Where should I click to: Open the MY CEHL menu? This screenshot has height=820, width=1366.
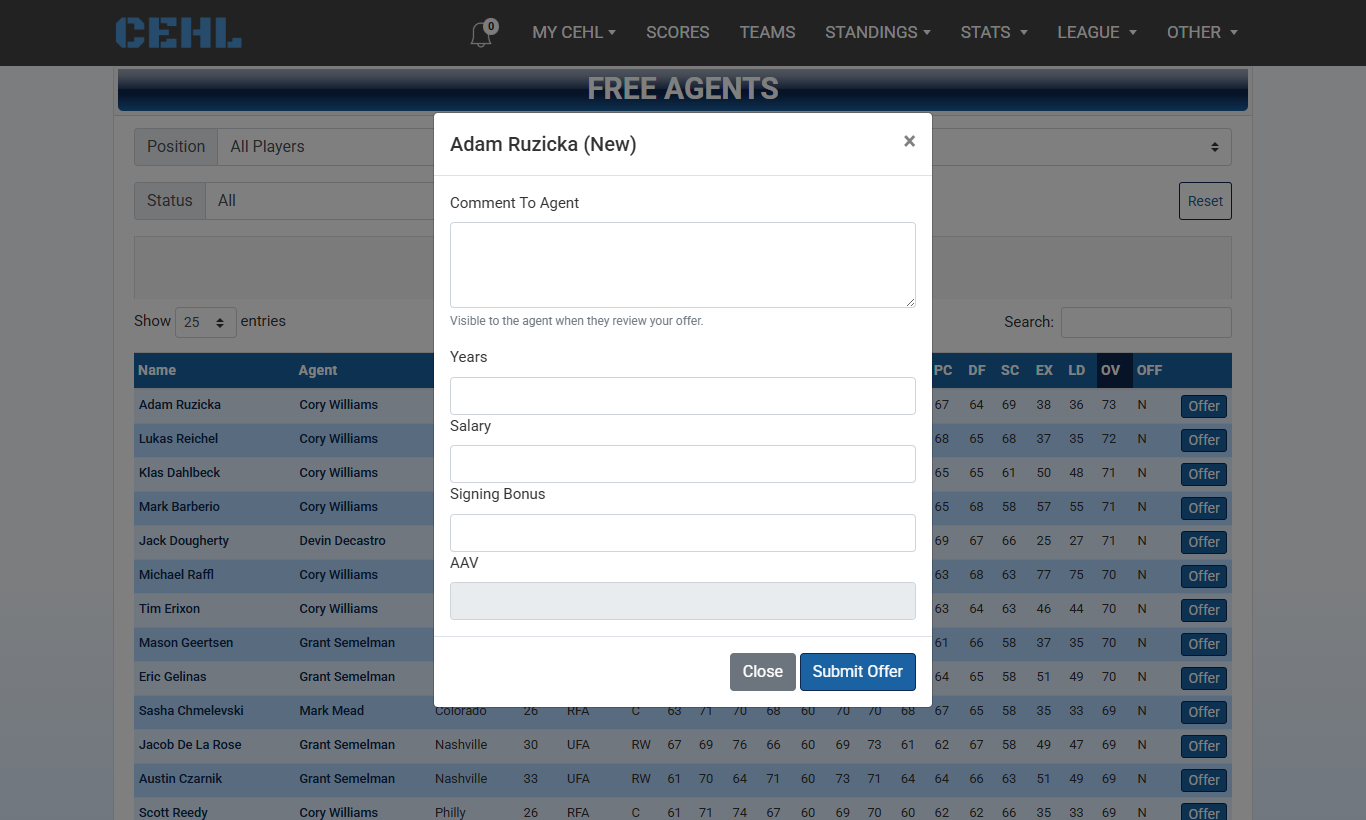[x=574, y=32]
